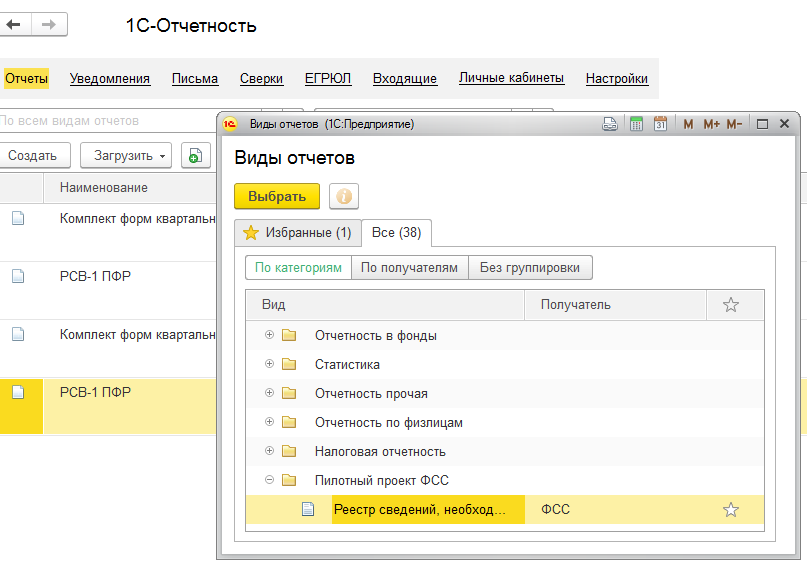Image resolution: width=807 pixels, height=579 pixels.
Task: Click the folder icon of Налоговая отчетность
Action: [289, 451]
